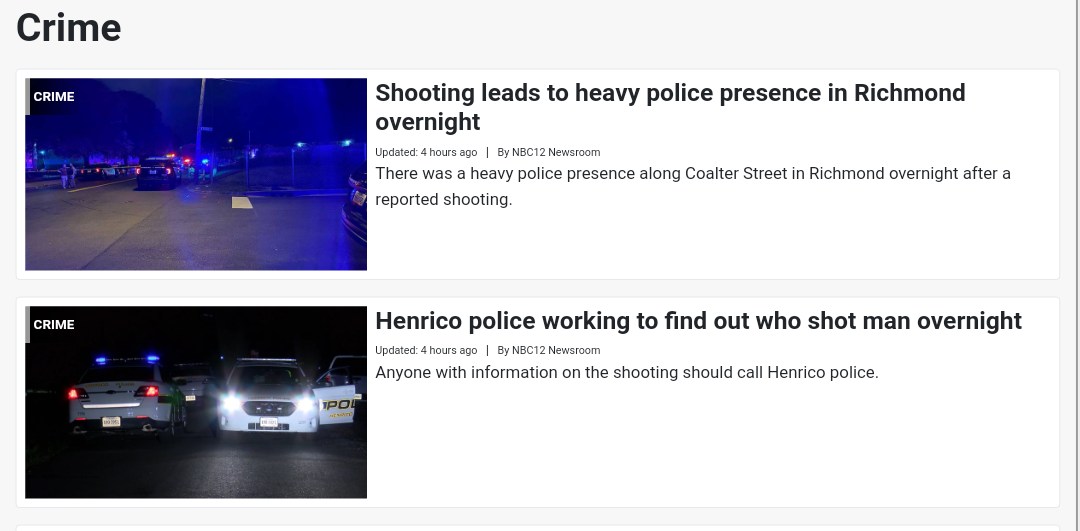Open the Henrico police shooting headline
The image size is (1080, 531).
click(698, 321)
